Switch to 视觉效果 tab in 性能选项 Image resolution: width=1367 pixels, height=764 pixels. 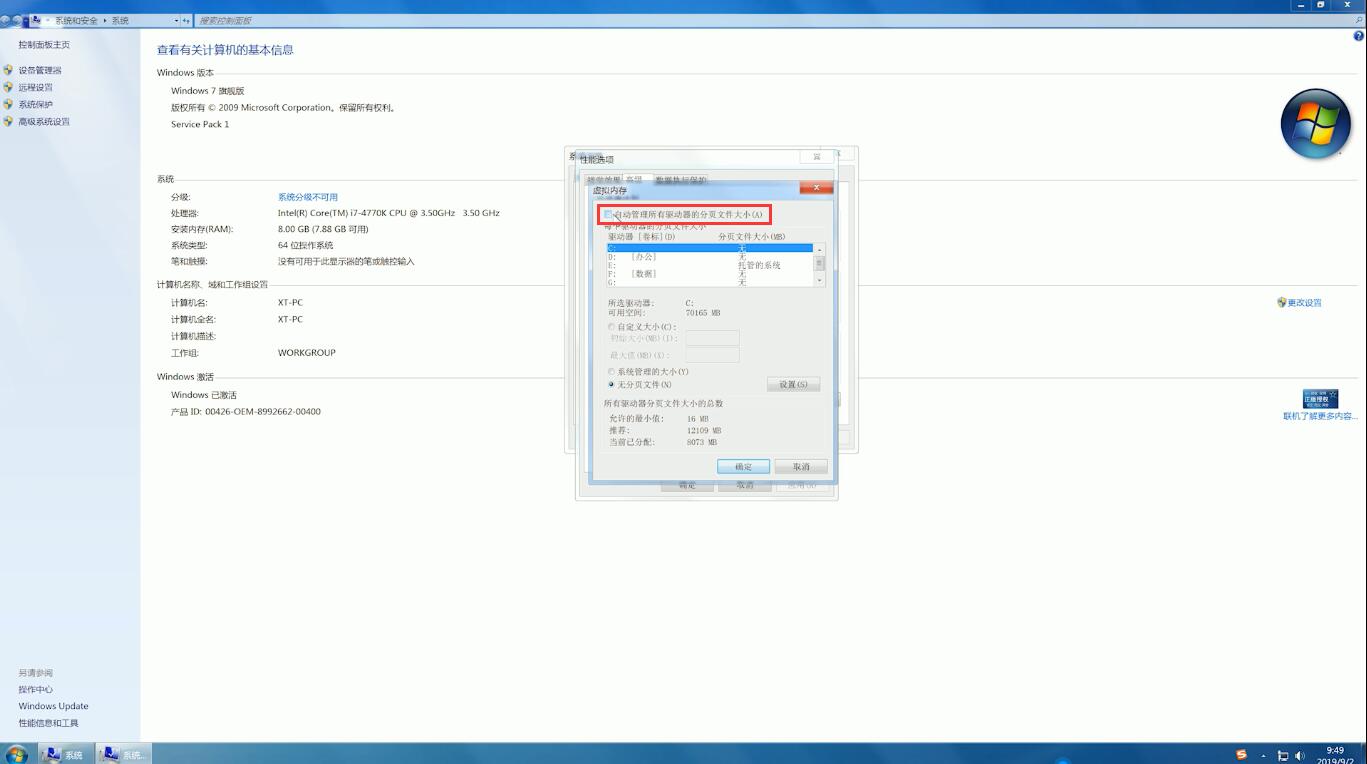603,180
